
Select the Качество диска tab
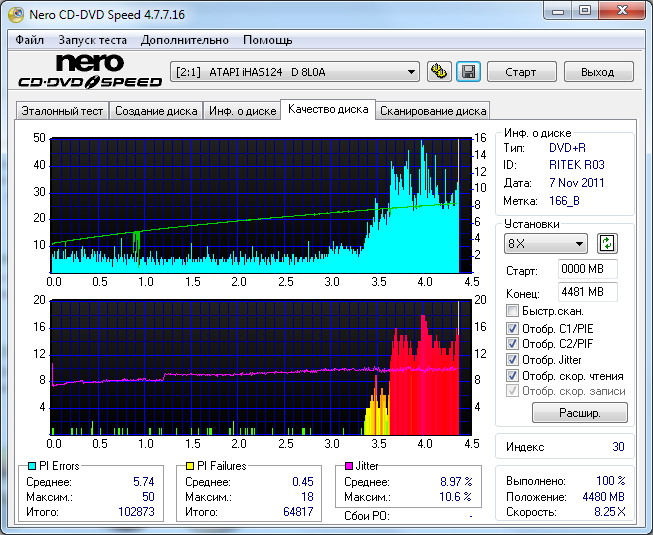(x=328, y=109)
